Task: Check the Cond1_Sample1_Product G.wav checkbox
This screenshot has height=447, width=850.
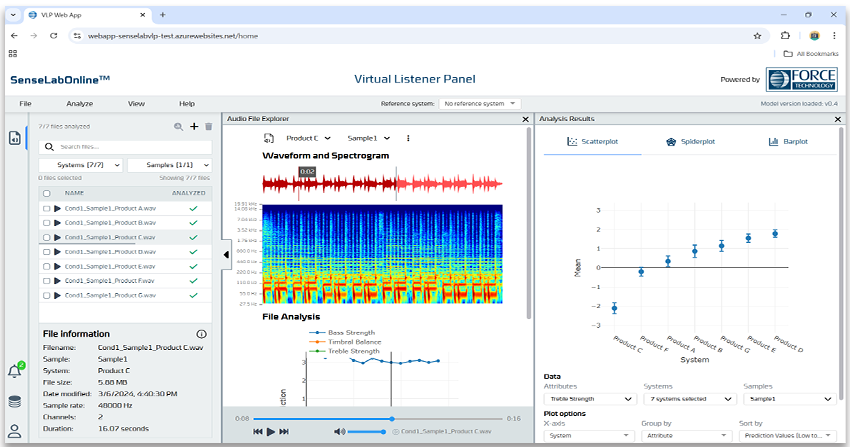Action: pos(47,296)
